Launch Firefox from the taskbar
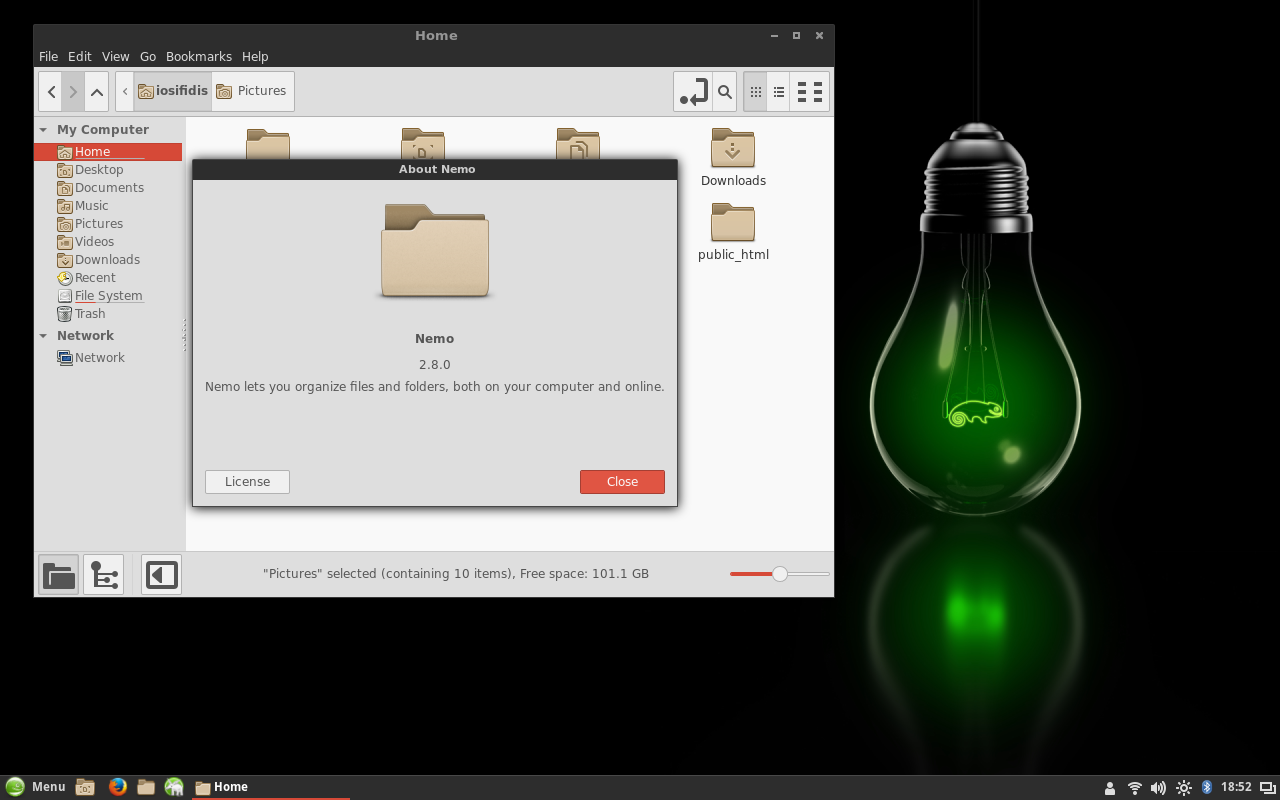Image resolution: width=1280 pixels, height=800 pixels. coord(117,787)
